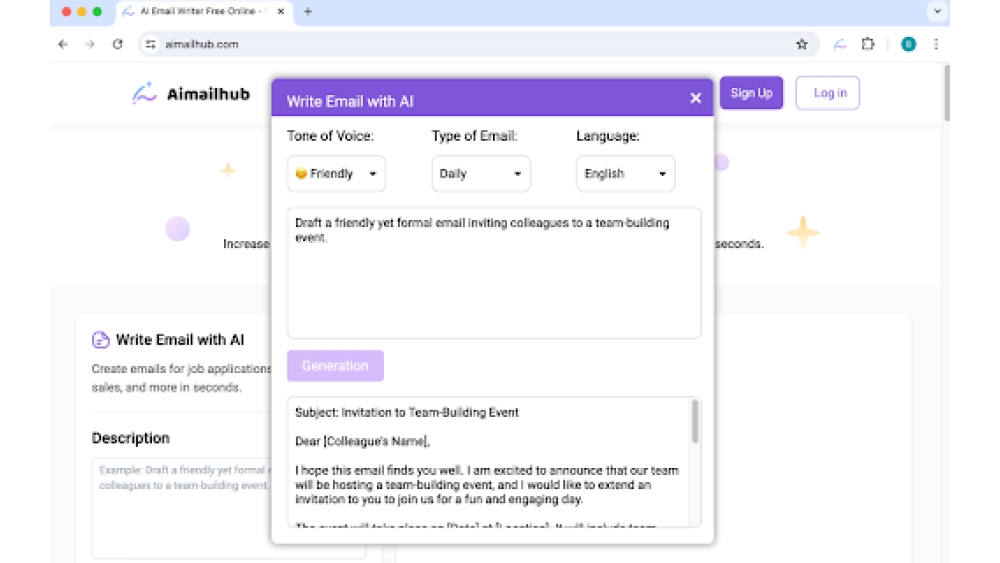1000x563 pixels.
Task: Click the Tone of Voice label
Action: tap(330, 136)
